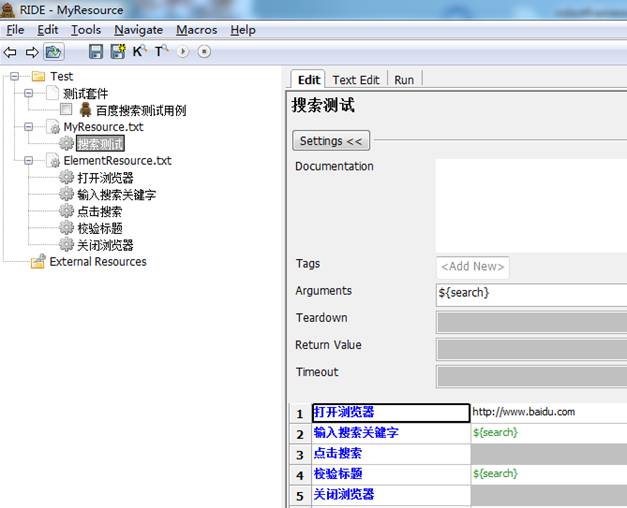Collapse the Test root folder node
The height and width of the screenshot is (508, 627).
tap(14, 76)
